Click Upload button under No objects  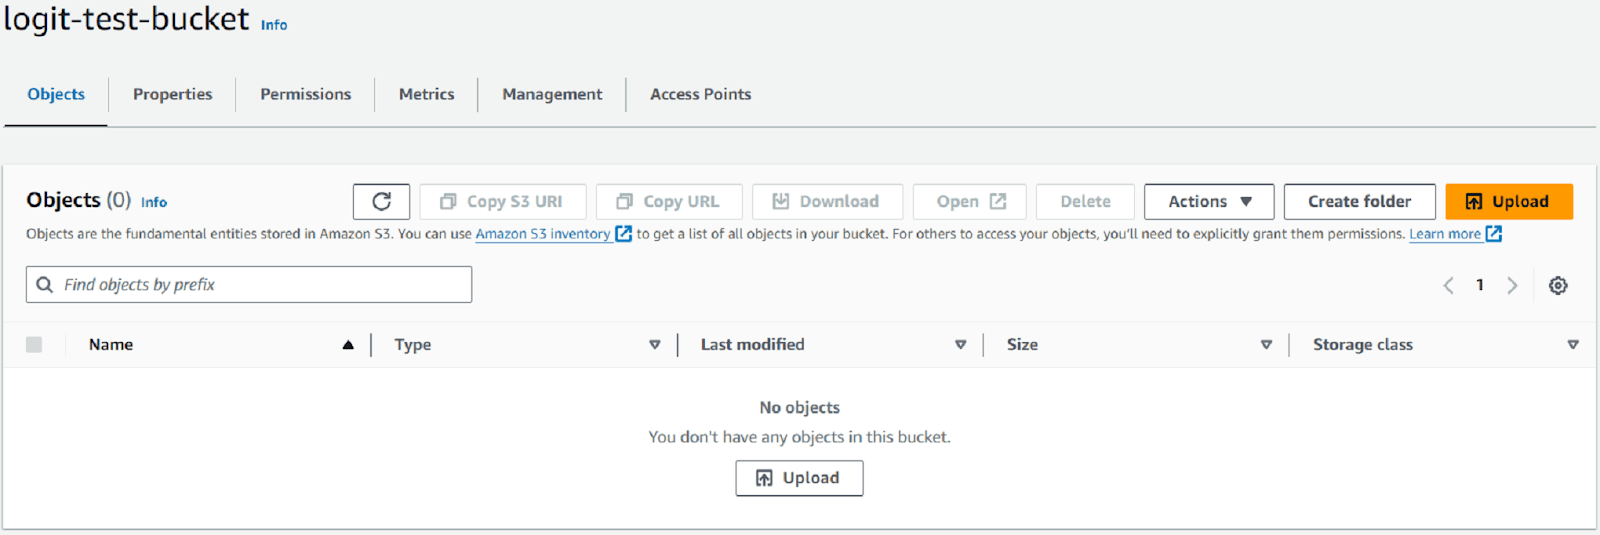coord(799,478)
